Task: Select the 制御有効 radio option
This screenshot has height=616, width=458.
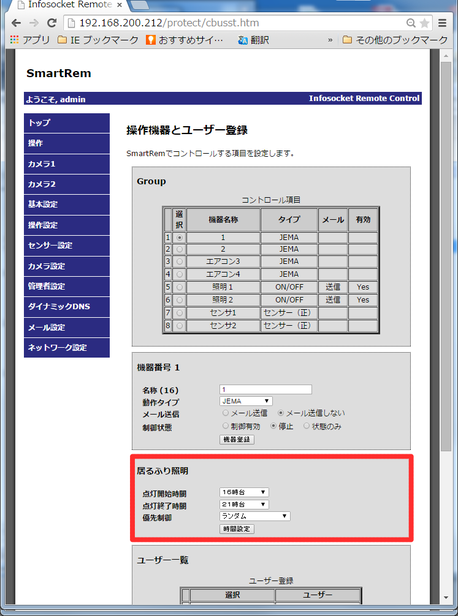Action: [225, 426]
